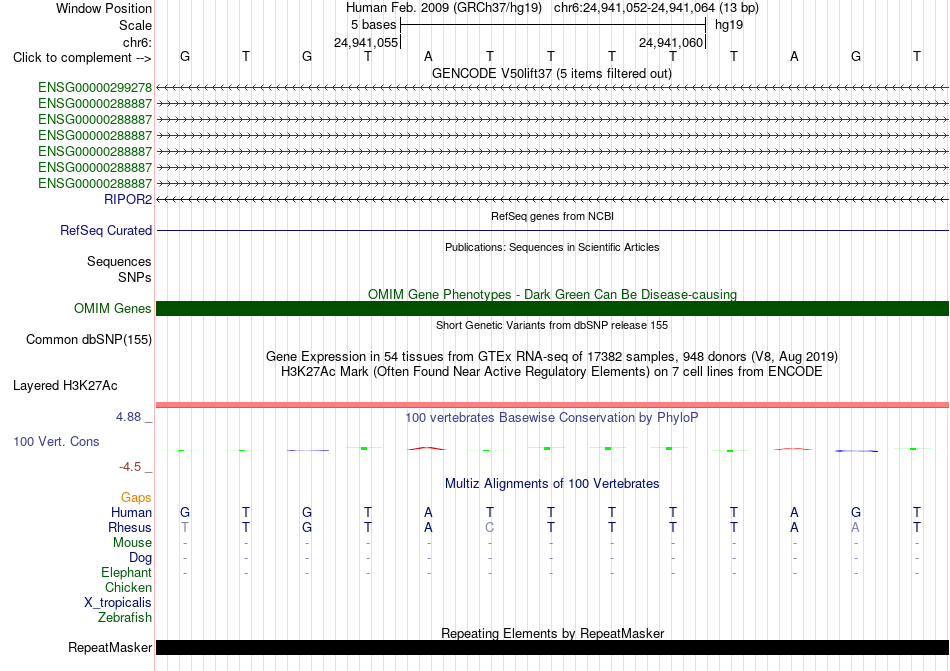The image size is (950, 671).
Task: Open the RefSeq Curated track label
Action: pos(106,230)
